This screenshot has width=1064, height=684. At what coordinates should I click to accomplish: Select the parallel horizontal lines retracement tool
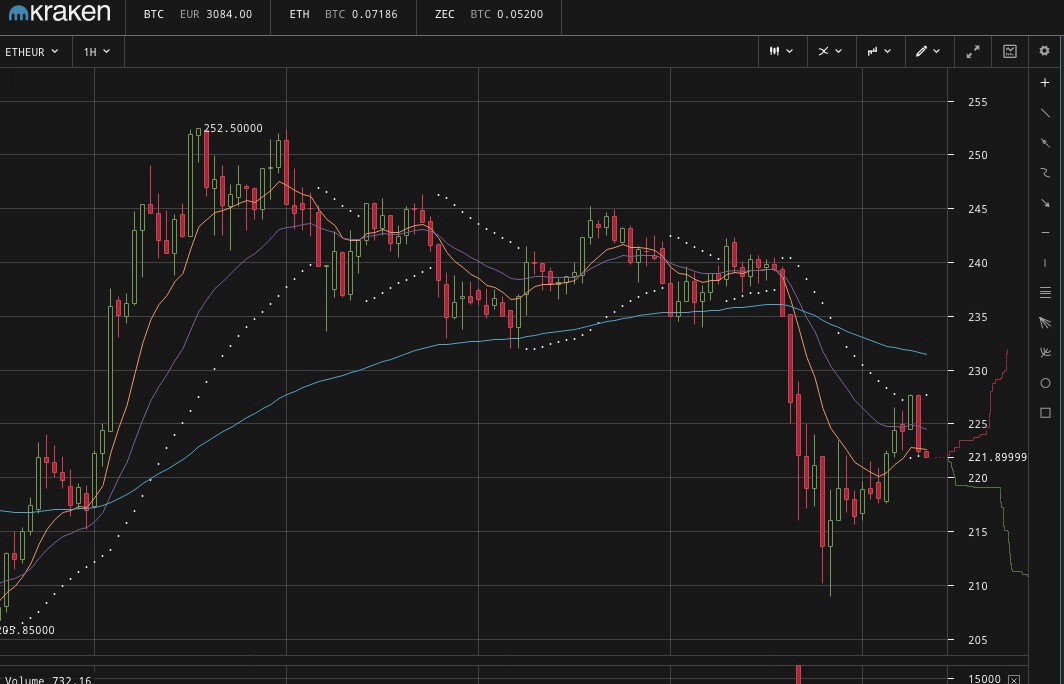1045,293
